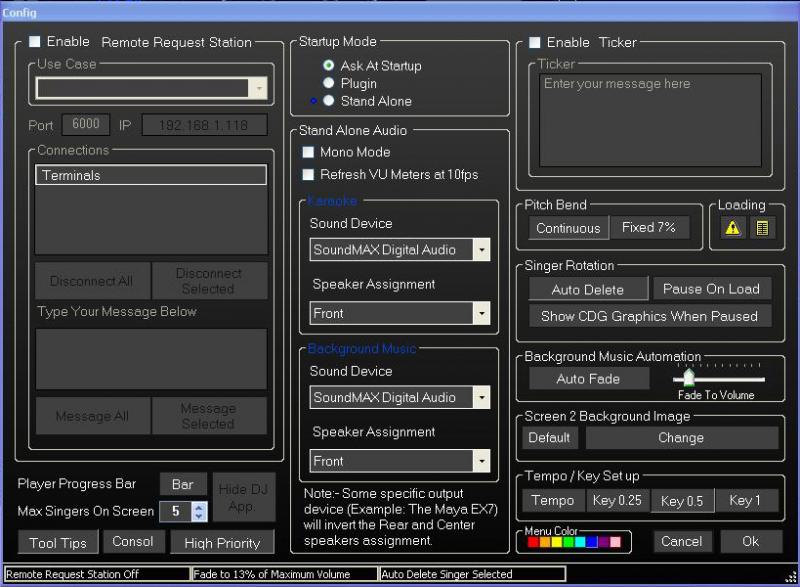Click the IP address field
Viewport: 800px width, 587px height.
(x=204, y=125)
